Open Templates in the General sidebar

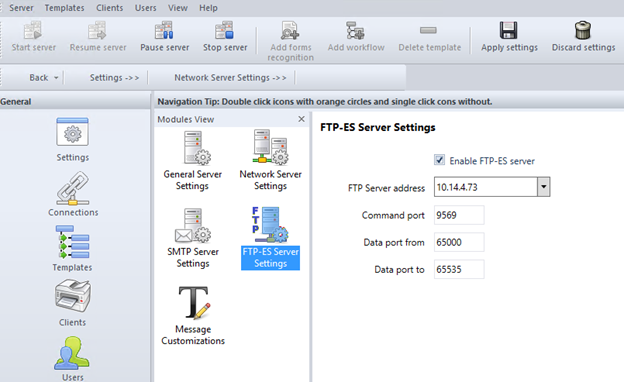pyautogui.click(x=72, y=249)
